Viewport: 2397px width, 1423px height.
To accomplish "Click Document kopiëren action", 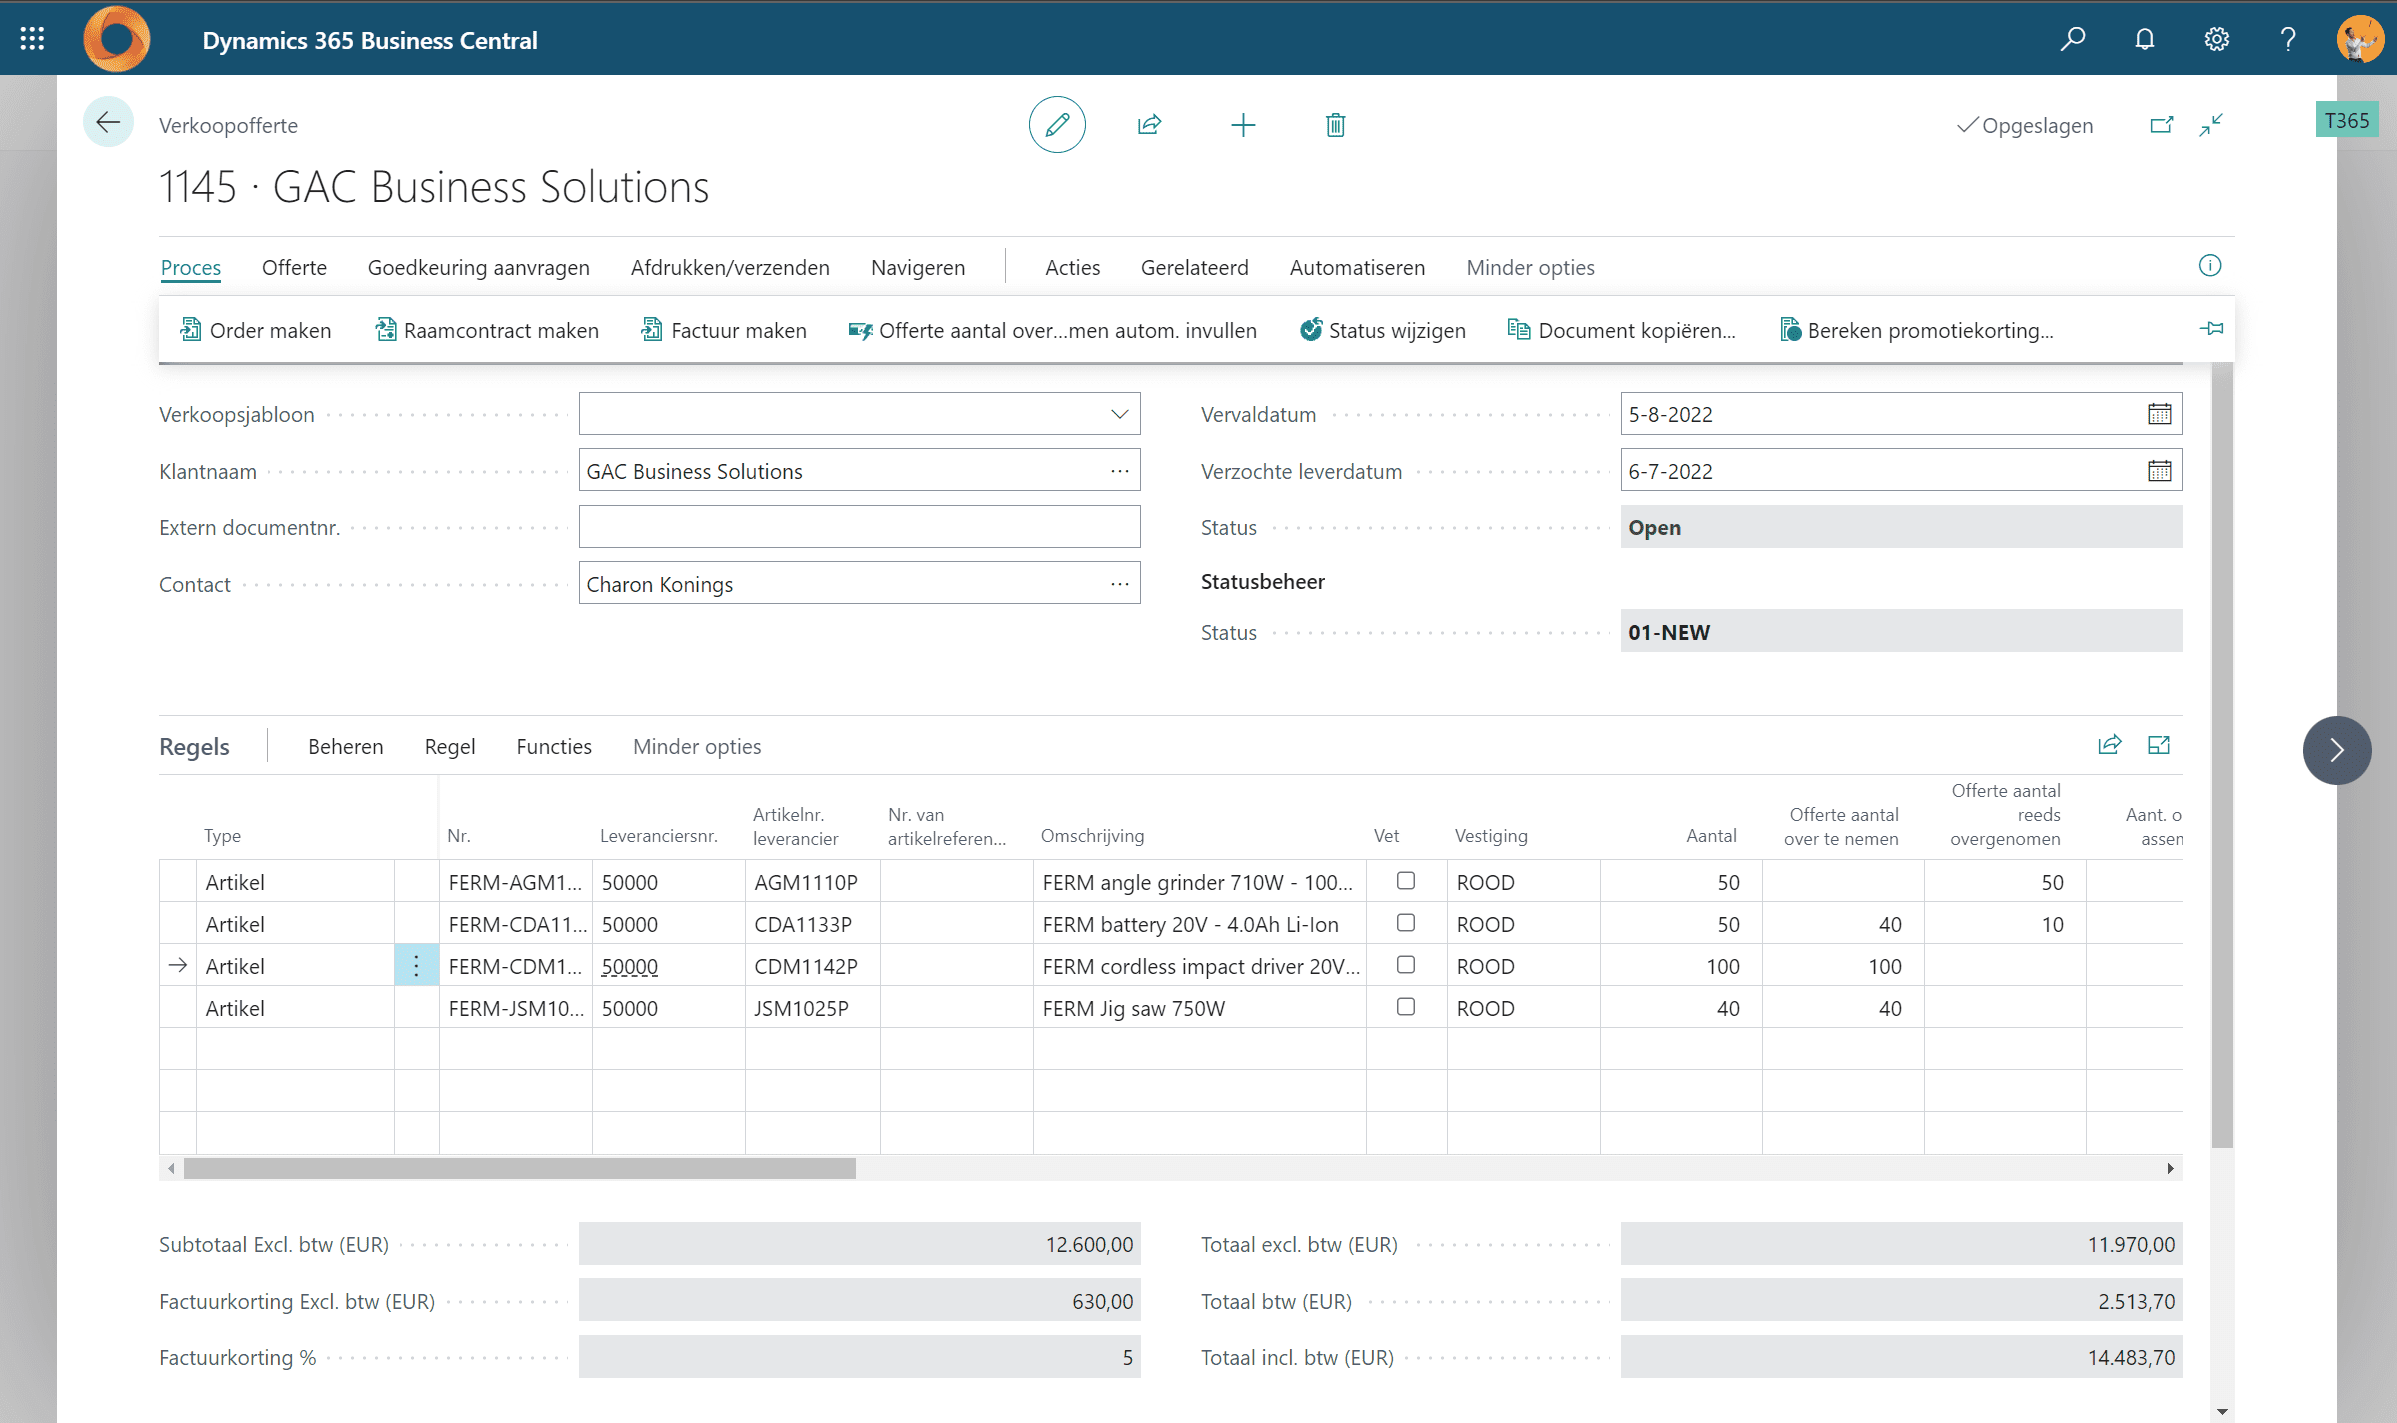I will (1621, 330).
